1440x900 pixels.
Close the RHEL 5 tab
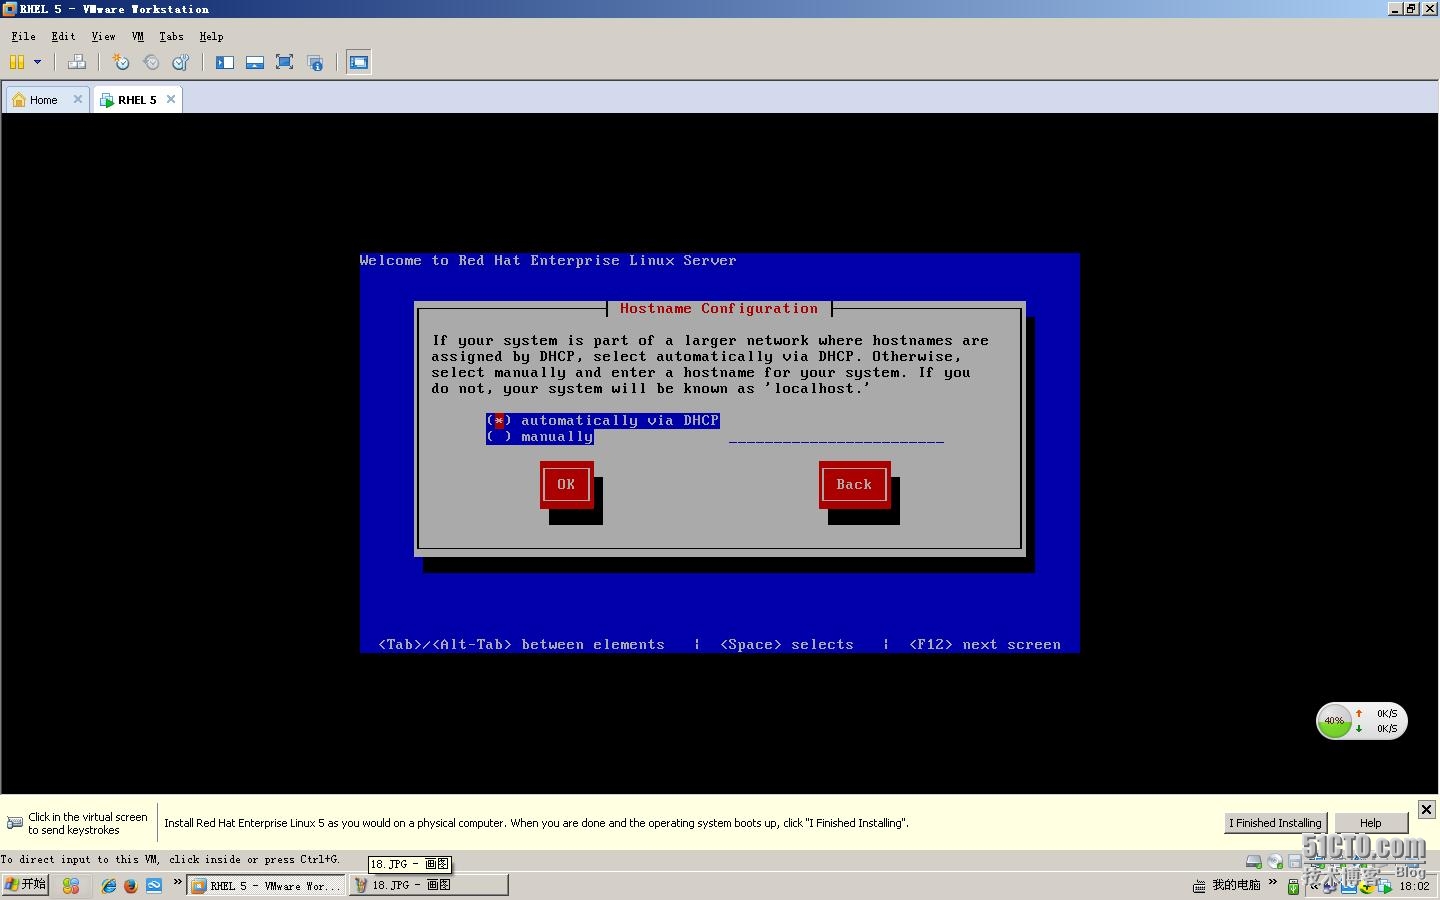[x=171, y=99]
